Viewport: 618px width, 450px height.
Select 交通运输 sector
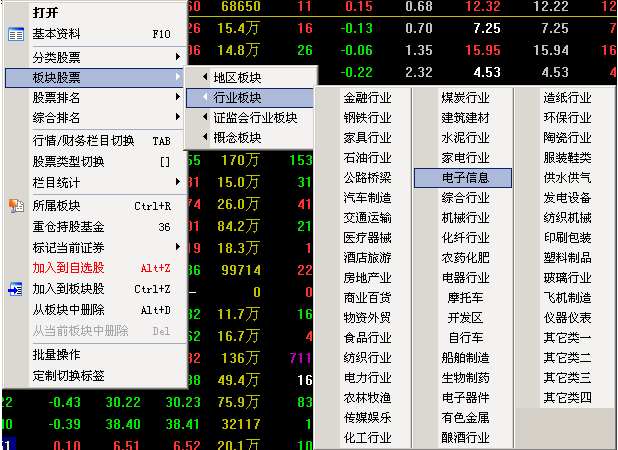(x=367, y=218)
